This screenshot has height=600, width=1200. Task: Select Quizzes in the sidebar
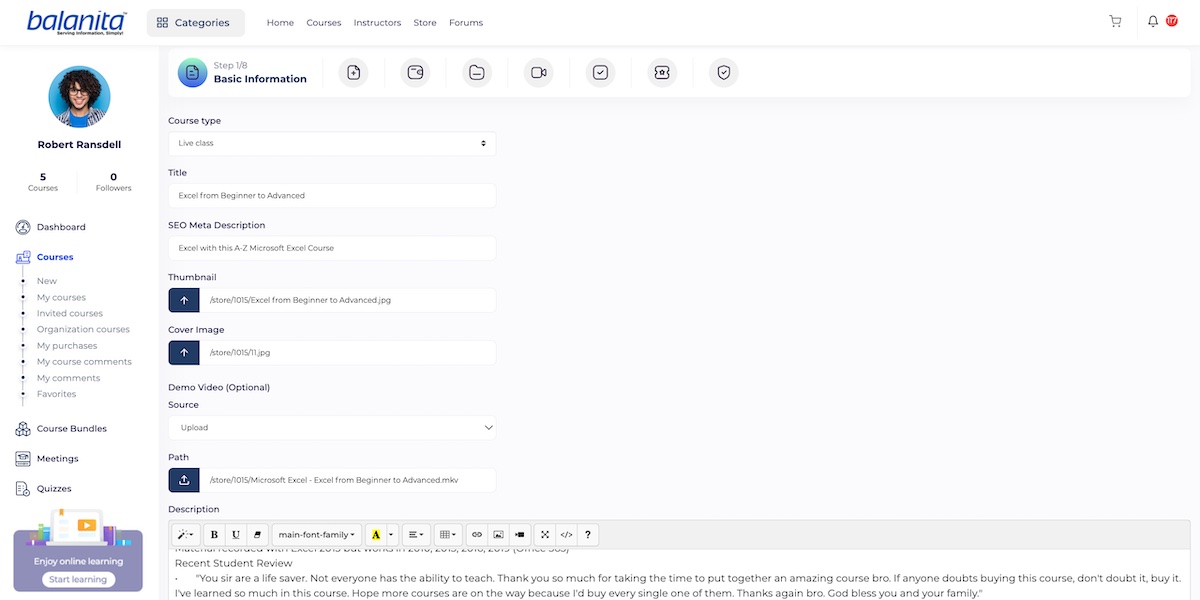54,489
